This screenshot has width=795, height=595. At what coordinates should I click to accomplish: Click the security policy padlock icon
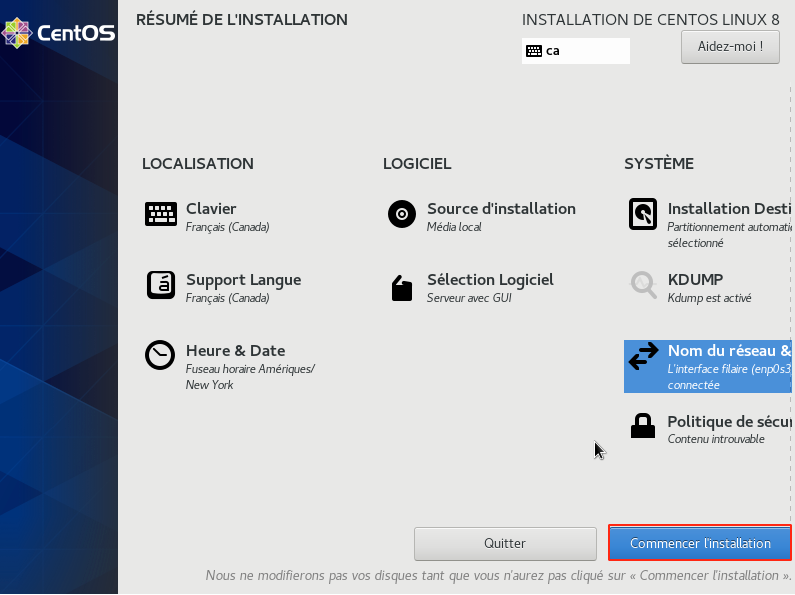(643, 427)
